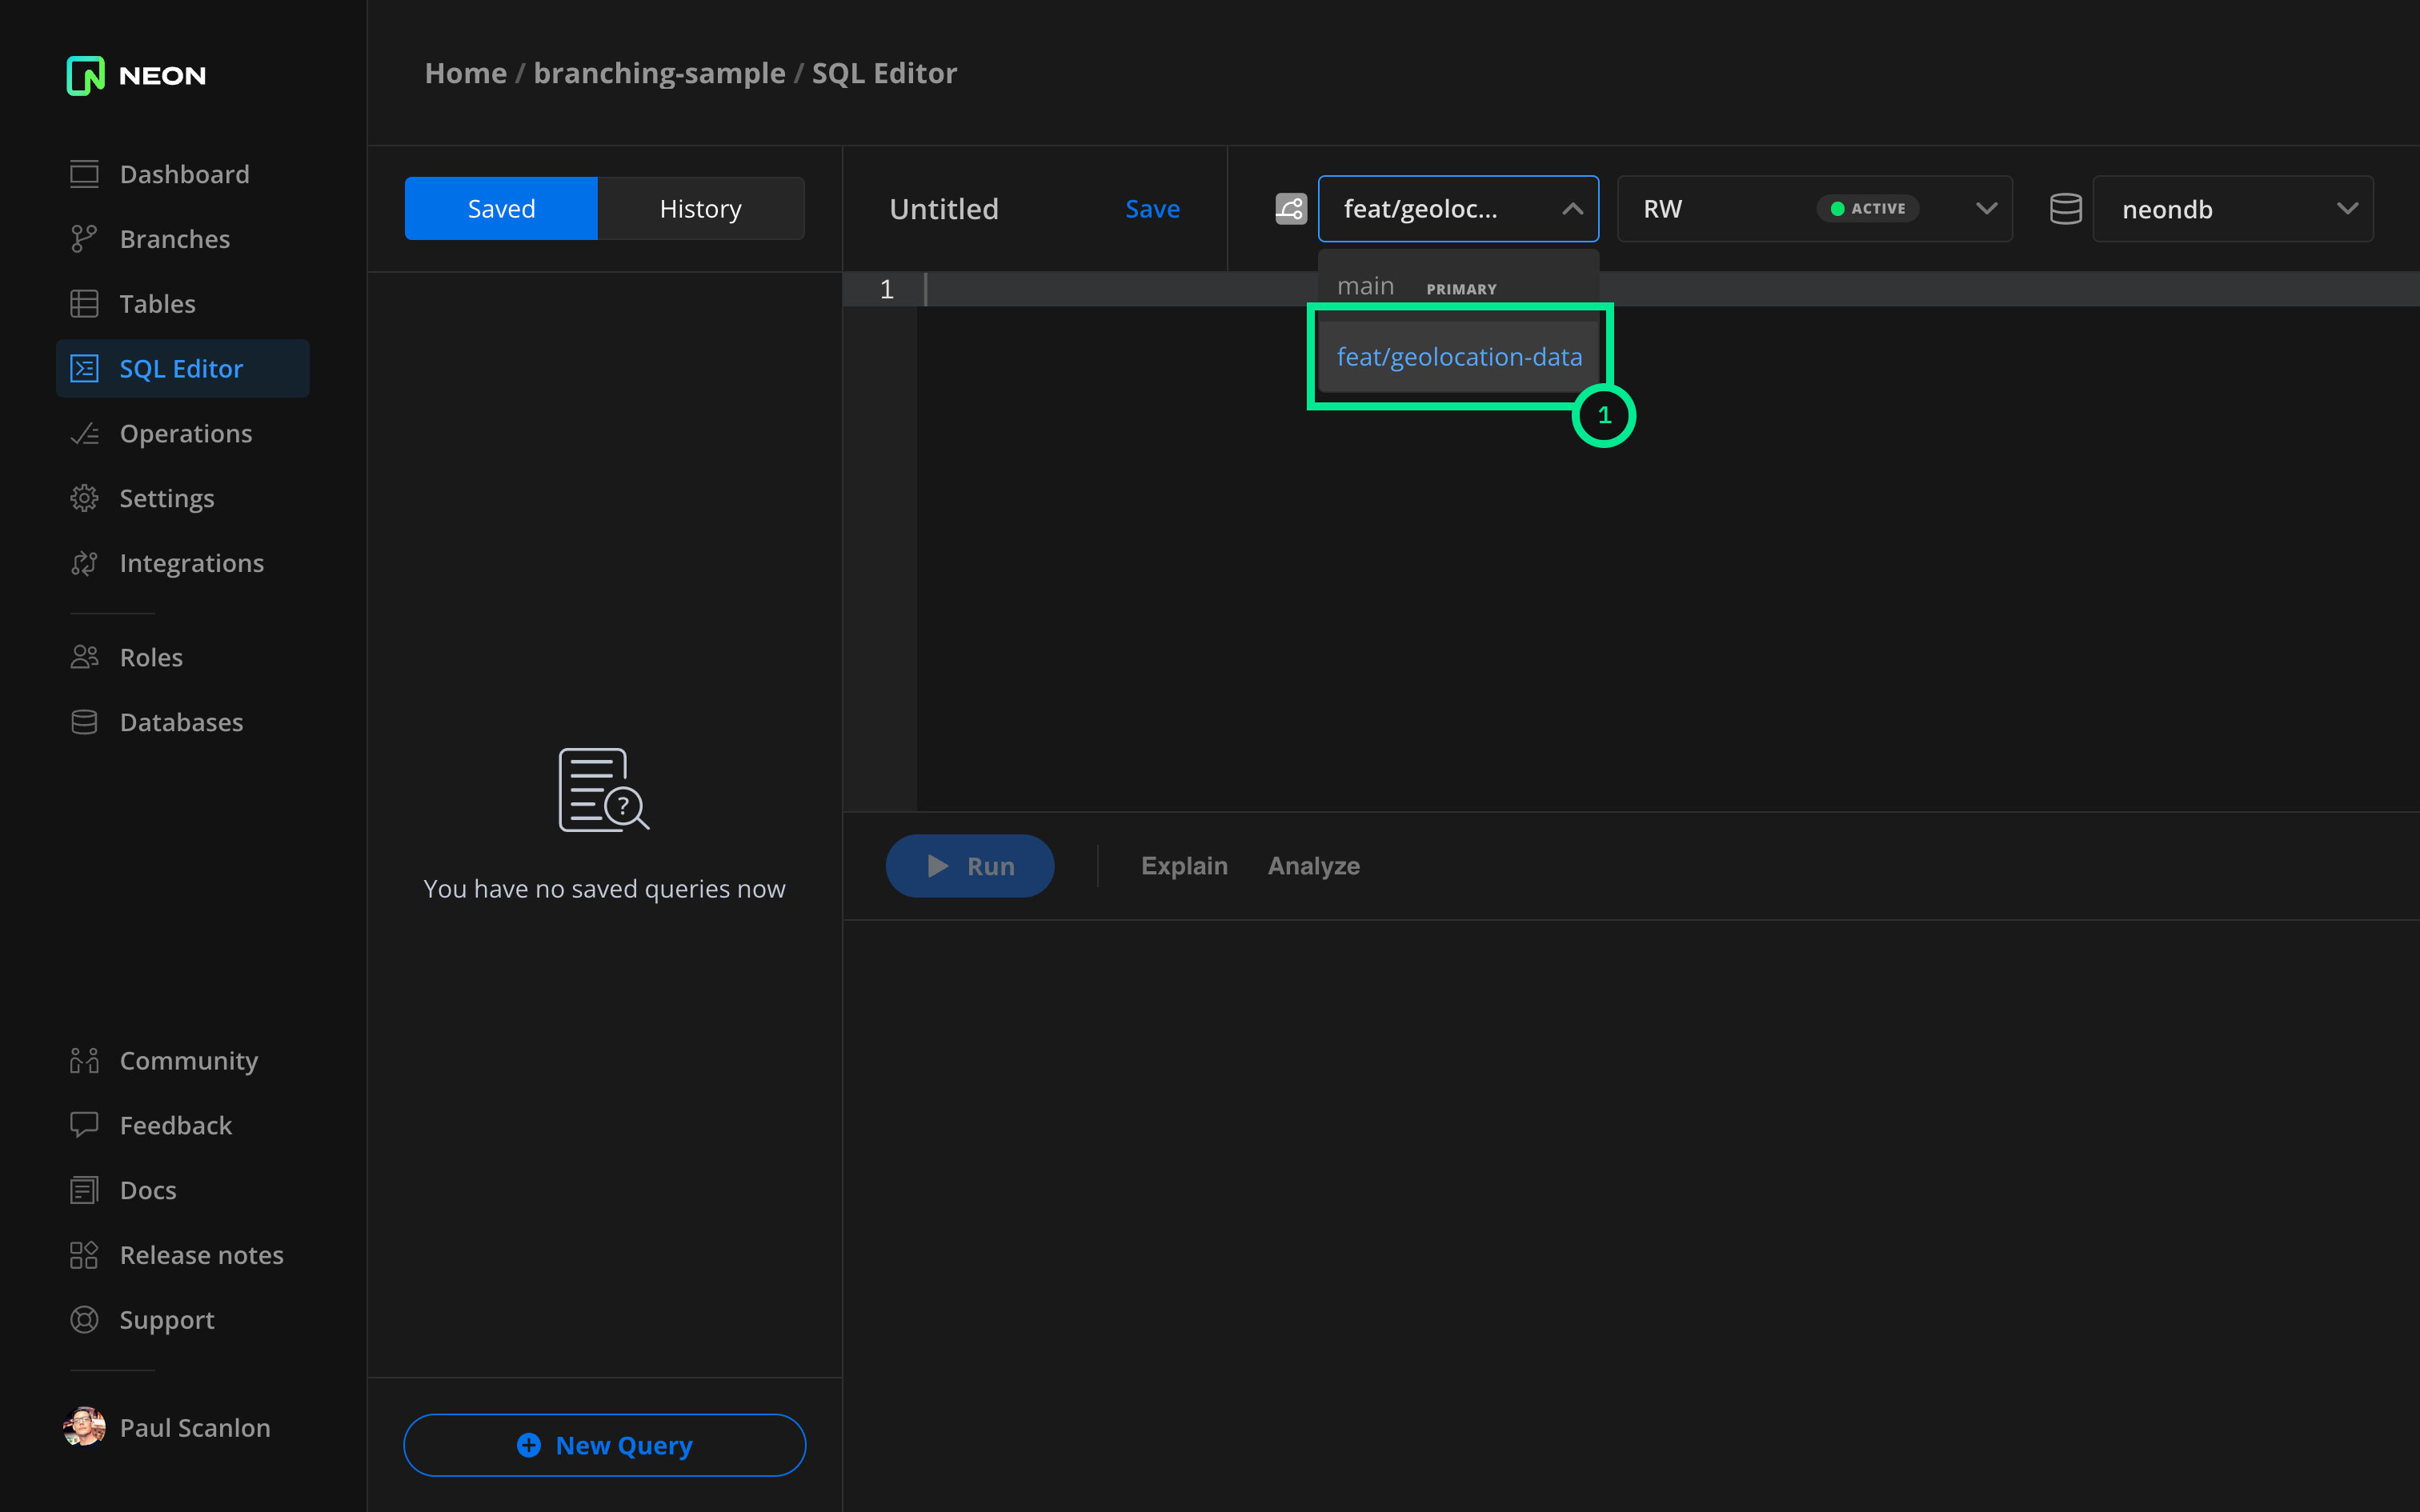
Task: Open the Operations page
Action: pyautogui.click(x=185, y=433)
